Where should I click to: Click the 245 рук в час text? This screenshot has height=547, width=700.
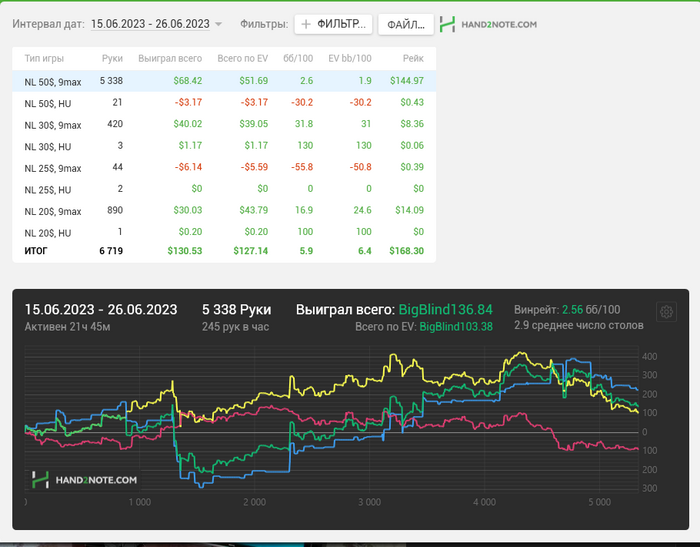click(x=235, y=327)
